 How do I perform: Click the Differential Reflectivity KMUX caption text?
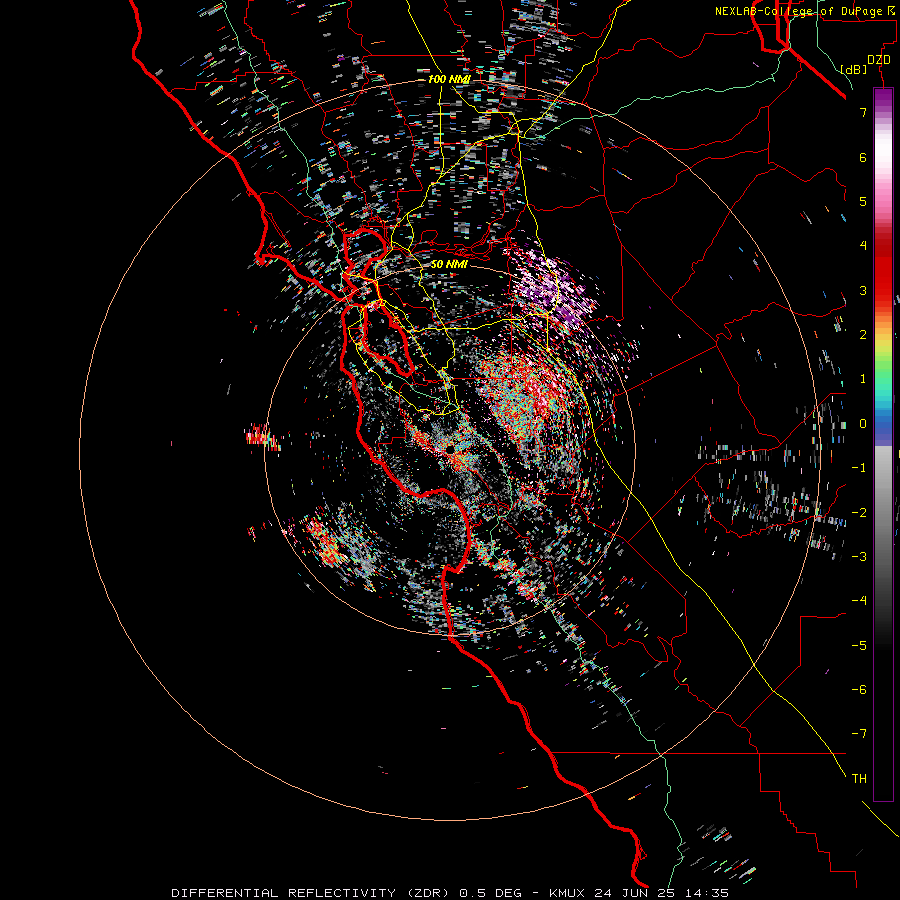tap(450, 893)
